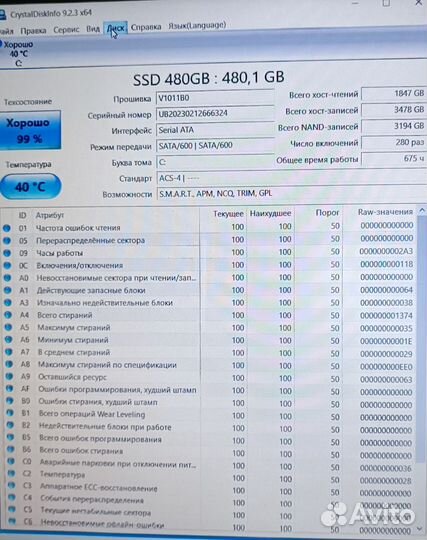Click power-on count value 280 раз
Viewport: 427px width, 540px height.
tap(394, 142)
